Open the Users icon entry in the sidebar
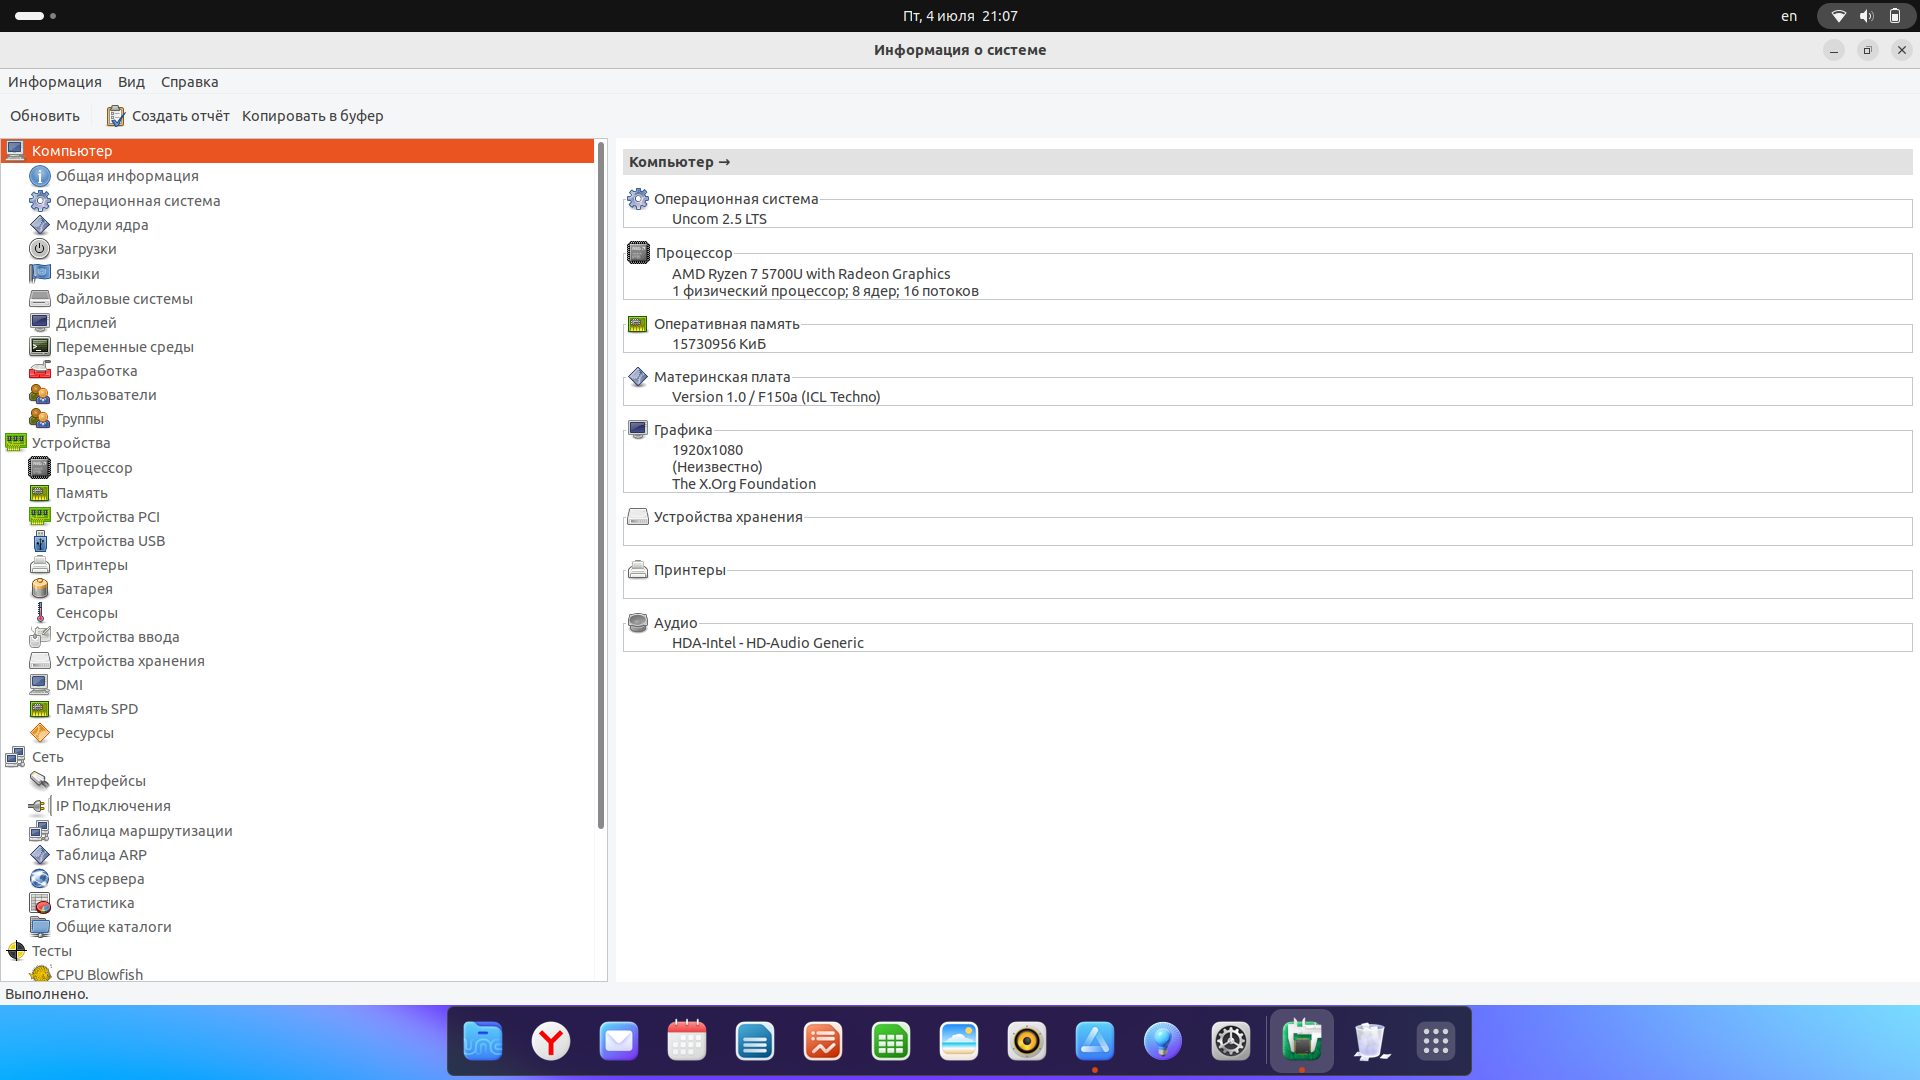Screen dimensions: 1920x1080 [40, 395]
